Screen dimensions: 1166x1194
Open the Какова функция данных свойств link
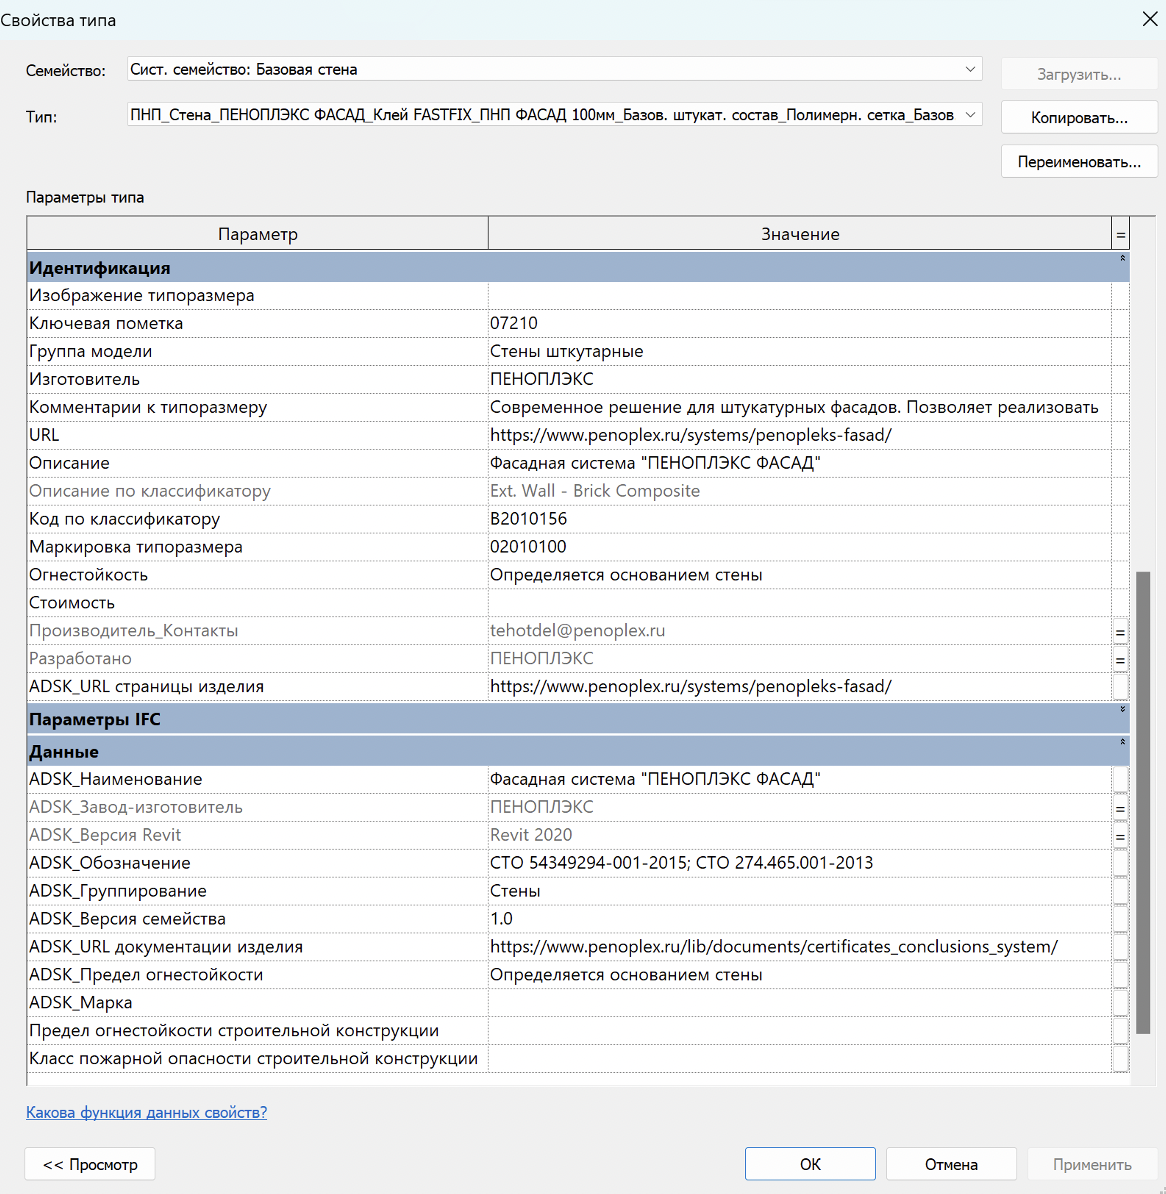point(146,1112)
